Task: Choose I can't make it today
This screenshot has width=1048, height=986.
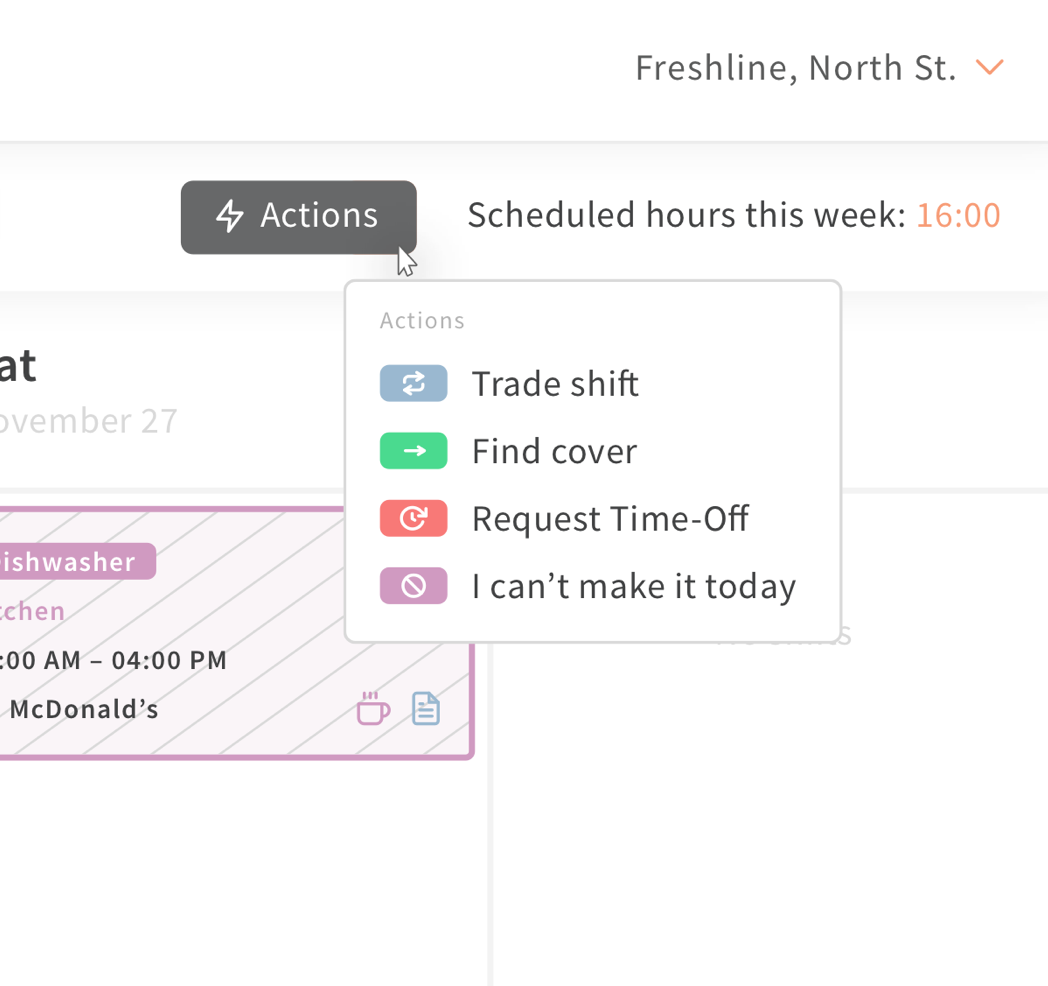Action: [592, 586]
